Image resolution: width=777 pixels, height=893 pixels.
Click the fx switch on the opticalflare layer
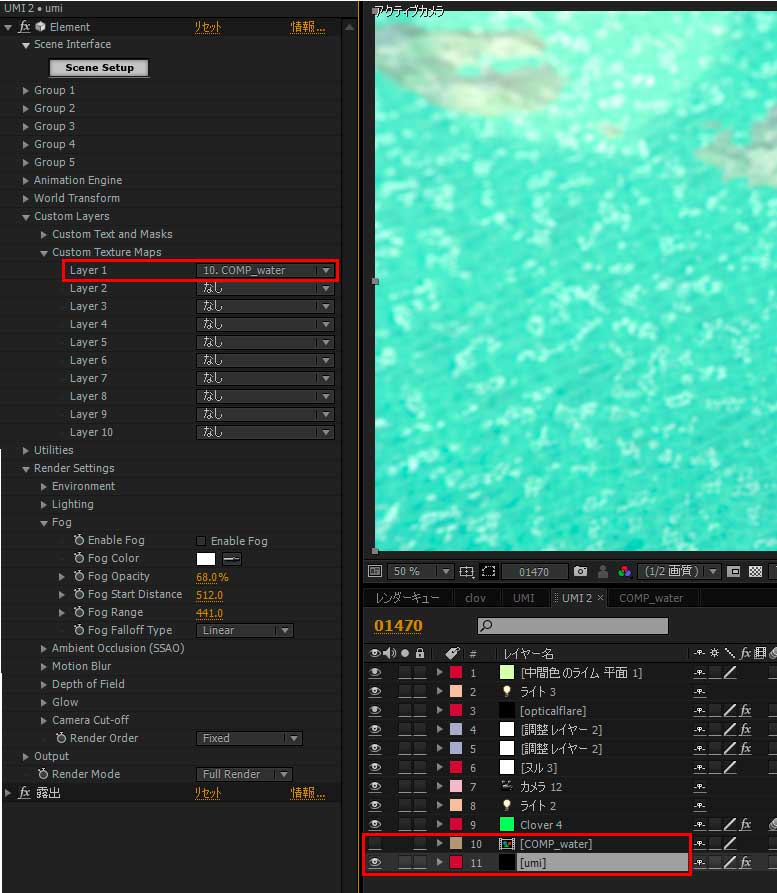(x=745, y=711)
